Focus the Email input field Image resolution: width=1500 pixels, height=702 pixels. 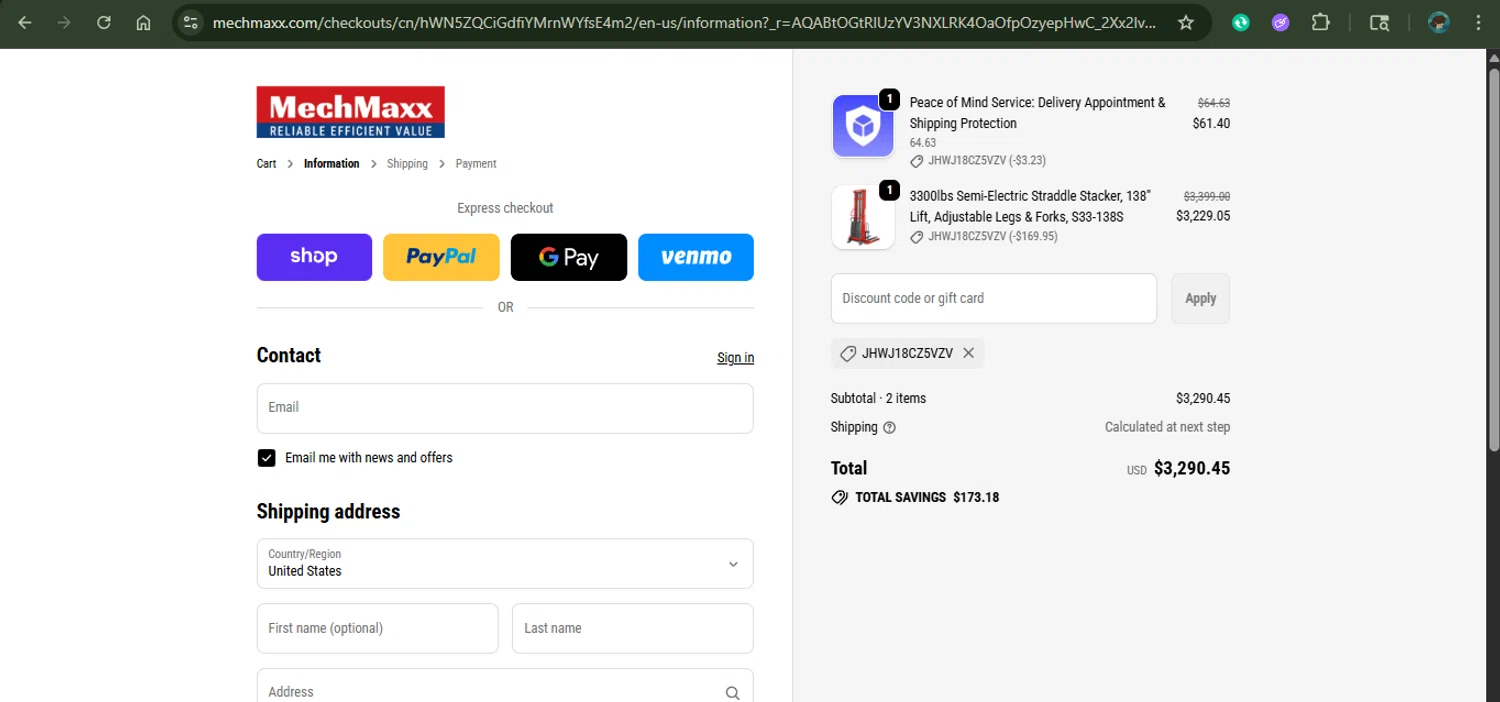pos(505,408)
